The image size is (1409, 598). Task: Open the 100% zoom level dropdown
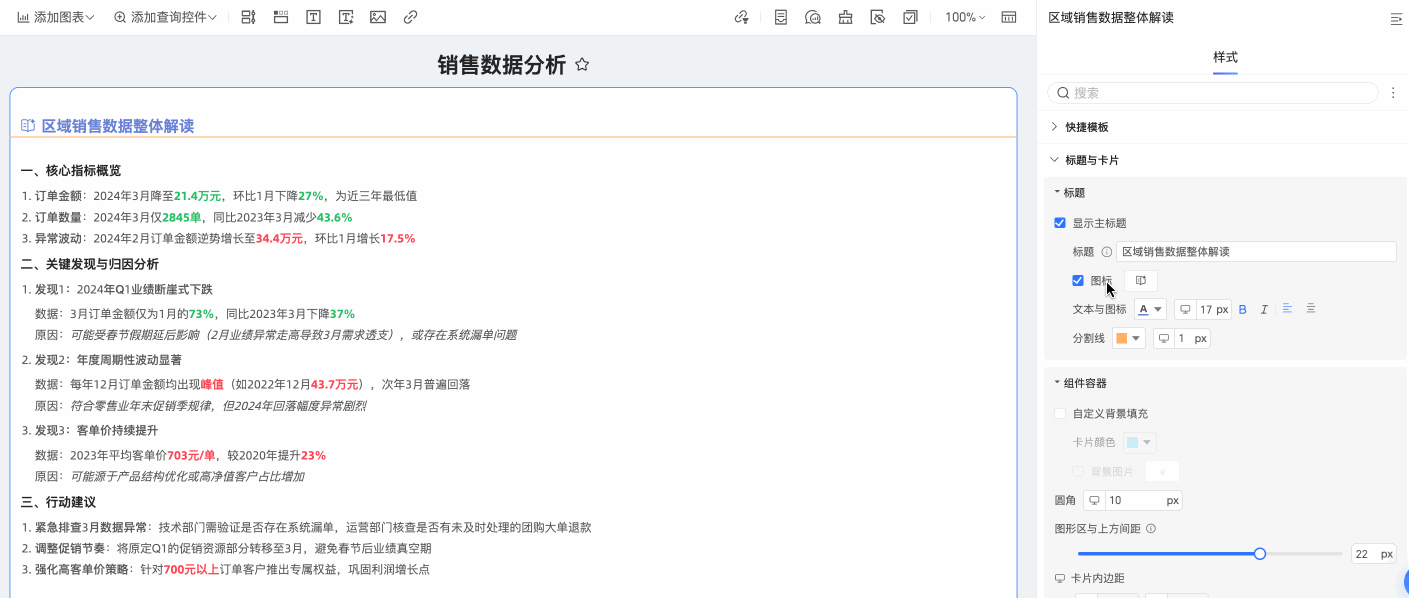(x=965, y=17)
